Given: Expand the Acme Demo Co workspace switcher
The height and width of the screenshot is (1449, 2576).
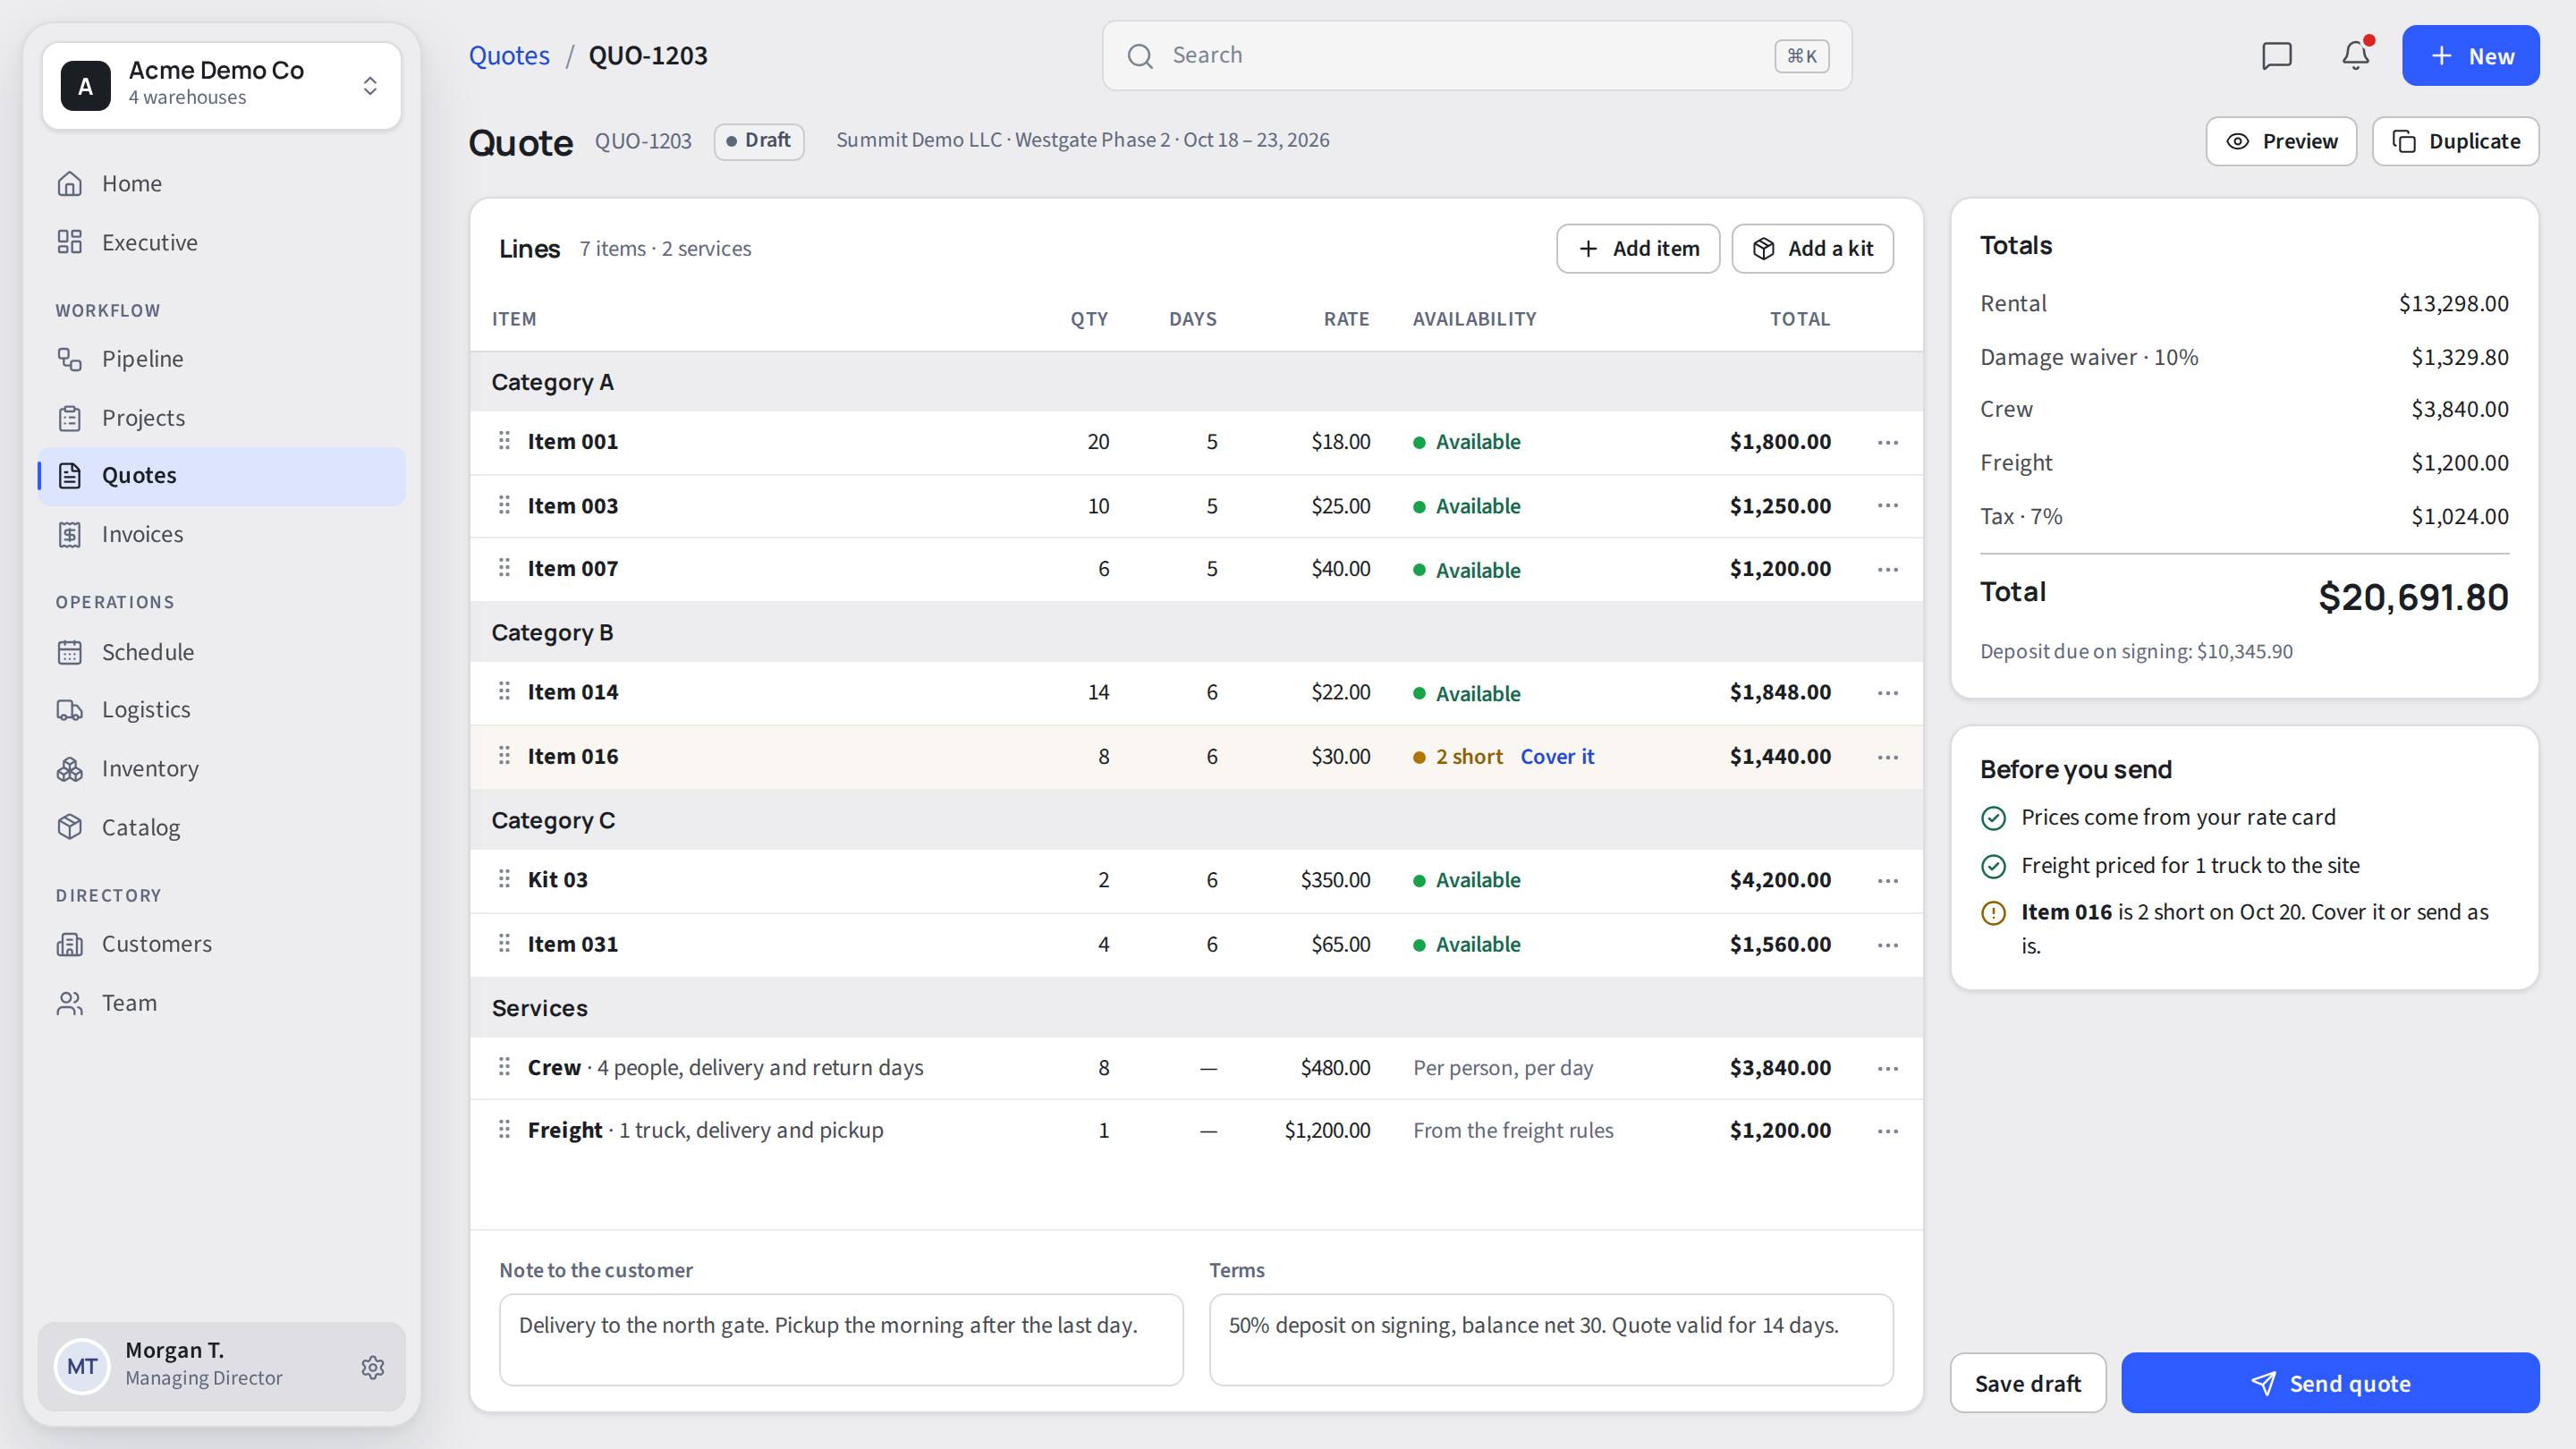Looking at the screenshot, I should click(x=222, y=85).
